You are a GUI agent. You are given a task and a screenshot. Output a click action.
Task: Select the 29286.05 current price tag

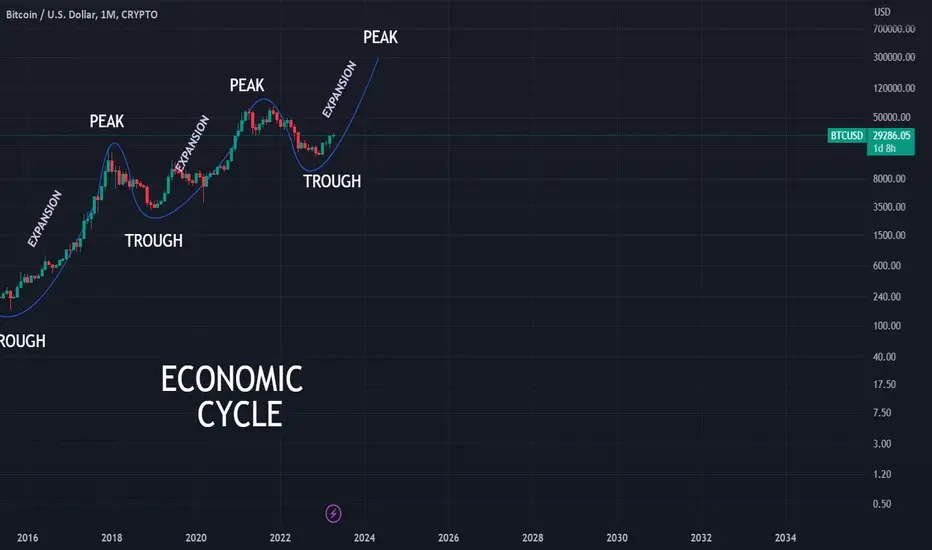pyautogui.click(x=891, y=136)
